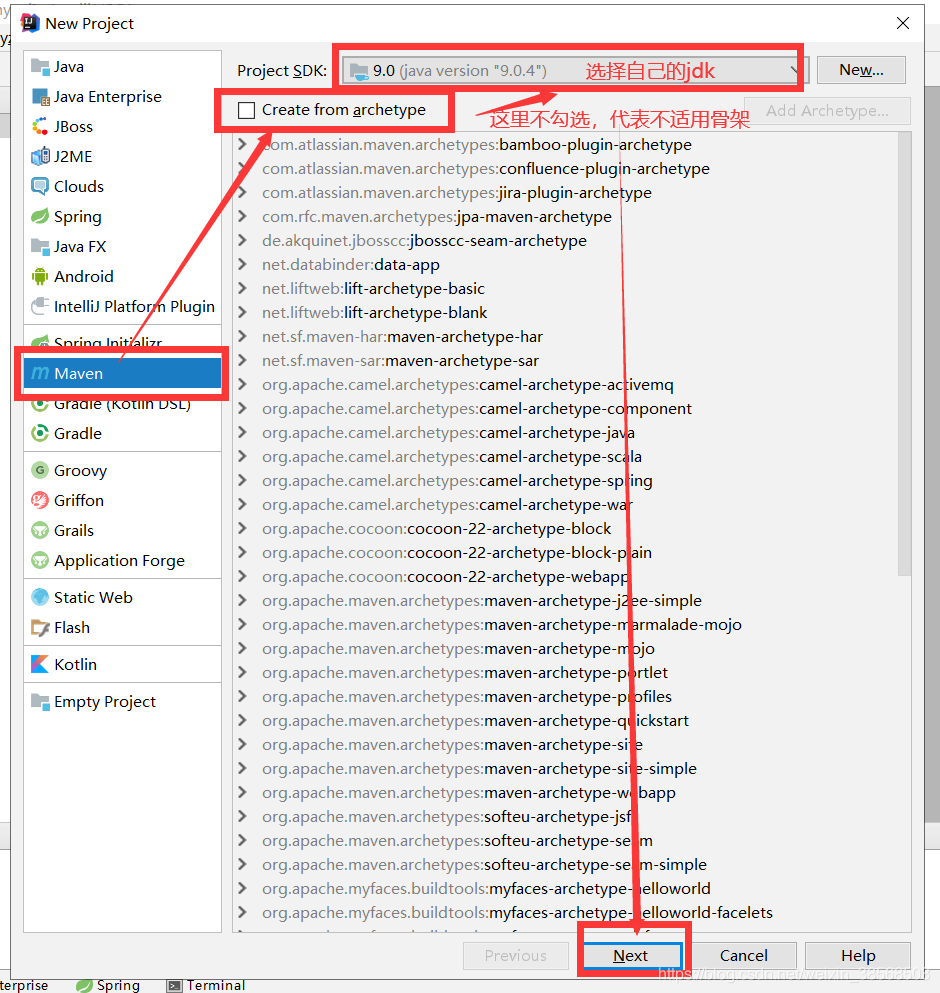Select the Java FX folder icon
The image size is (940, 993).
(40, 246)
